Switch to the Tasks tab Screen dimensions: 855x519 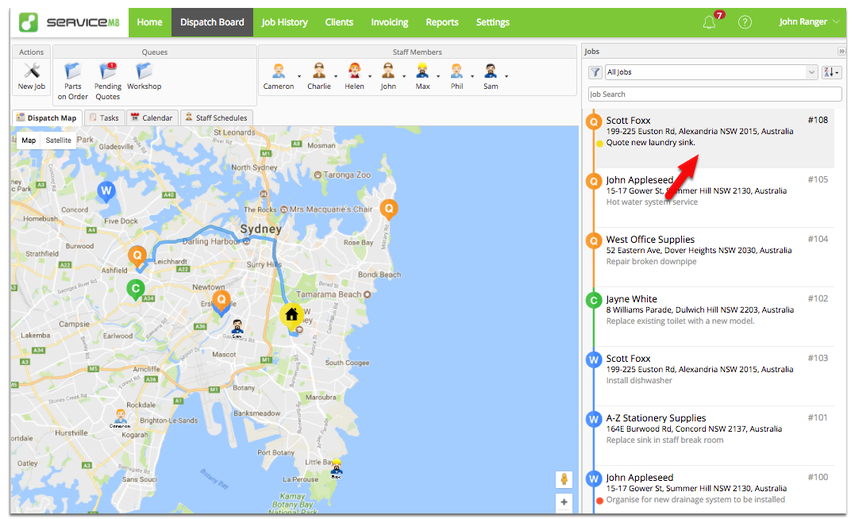pos(104,118)
